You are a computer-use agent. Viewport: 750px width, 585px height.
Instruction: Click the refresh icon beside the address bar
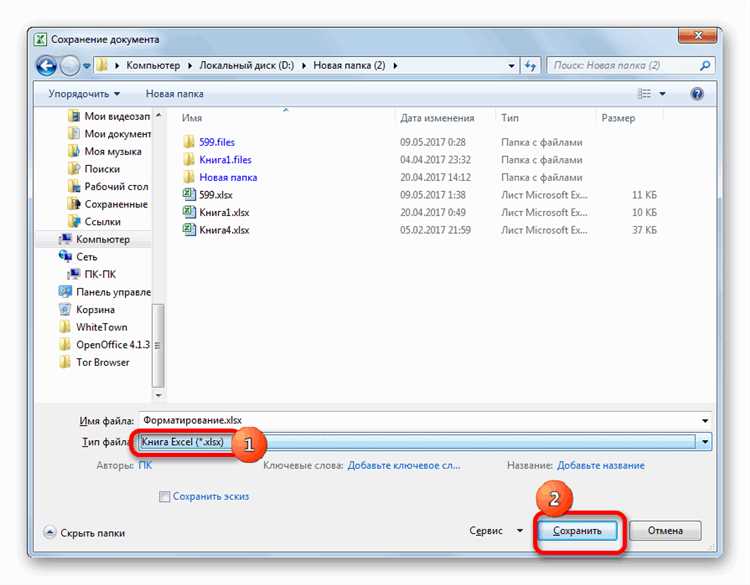coord(530,66)
